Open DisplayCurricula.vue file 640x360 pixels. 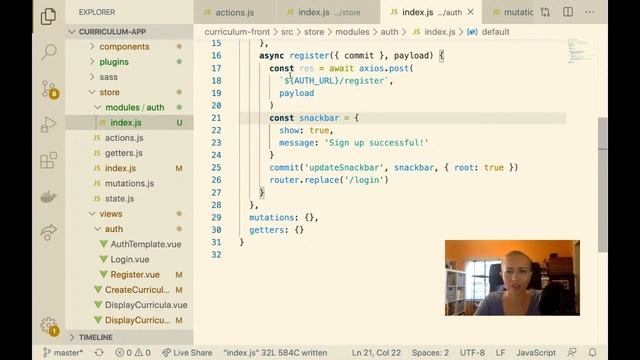[129, 305]
